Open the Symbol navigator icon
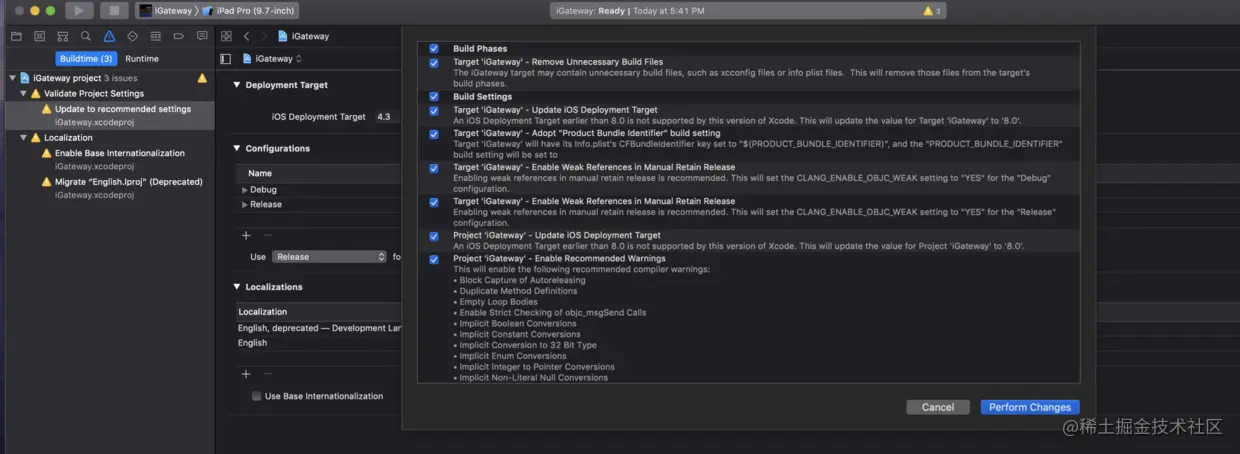 [62, 36]
